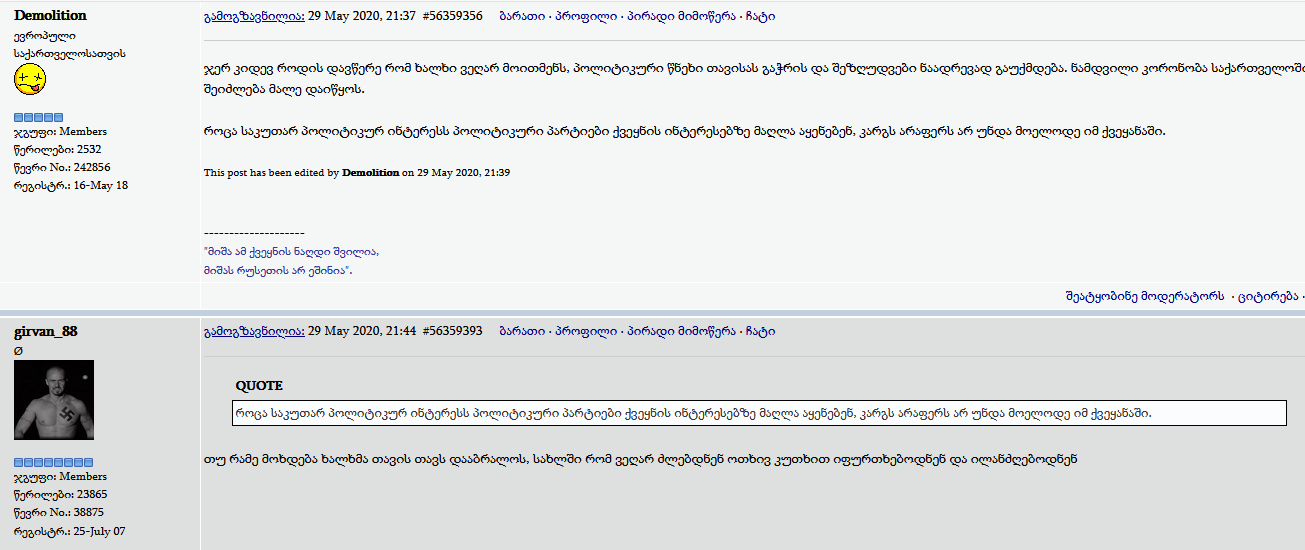Click girvan_88's reply text starting 'თუ რამე მოხდება'

coord(640,460)
